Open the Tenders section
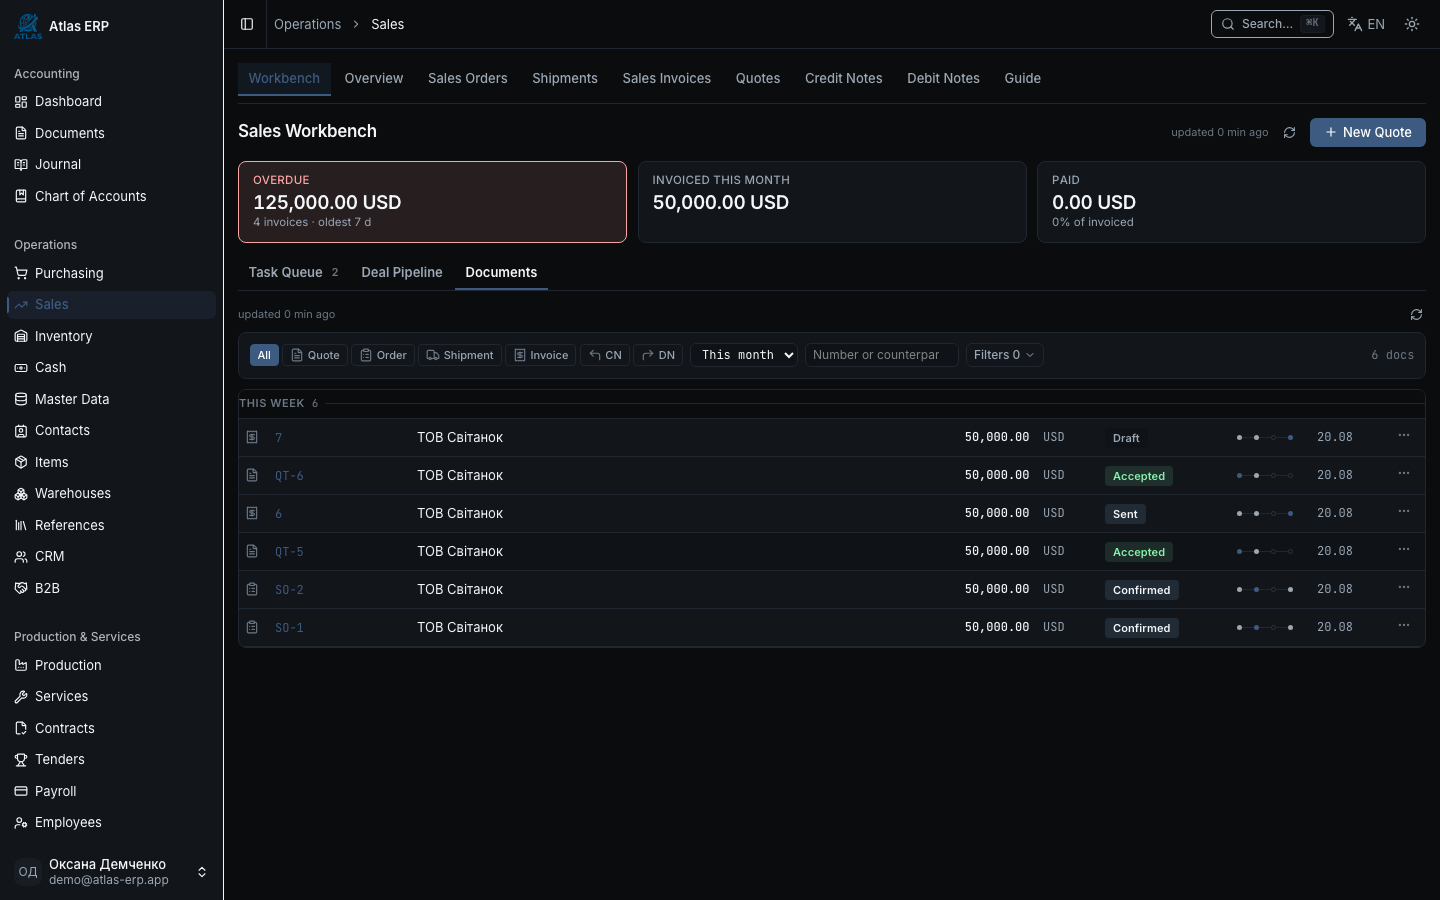This screenshot has height=900, width=1440. point(111,759)
